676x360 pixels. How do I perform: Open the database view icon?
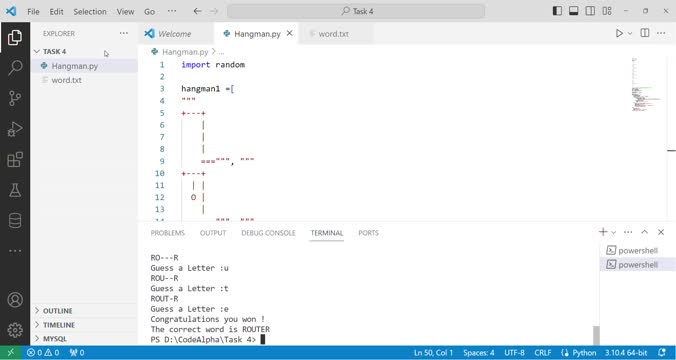pos(15,221)
